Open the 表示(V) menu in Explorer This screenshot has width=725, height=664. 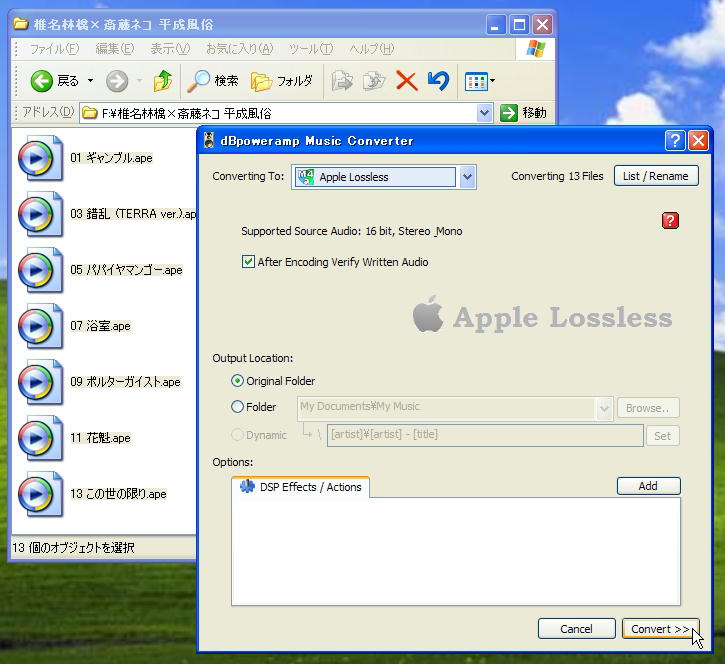170,49
